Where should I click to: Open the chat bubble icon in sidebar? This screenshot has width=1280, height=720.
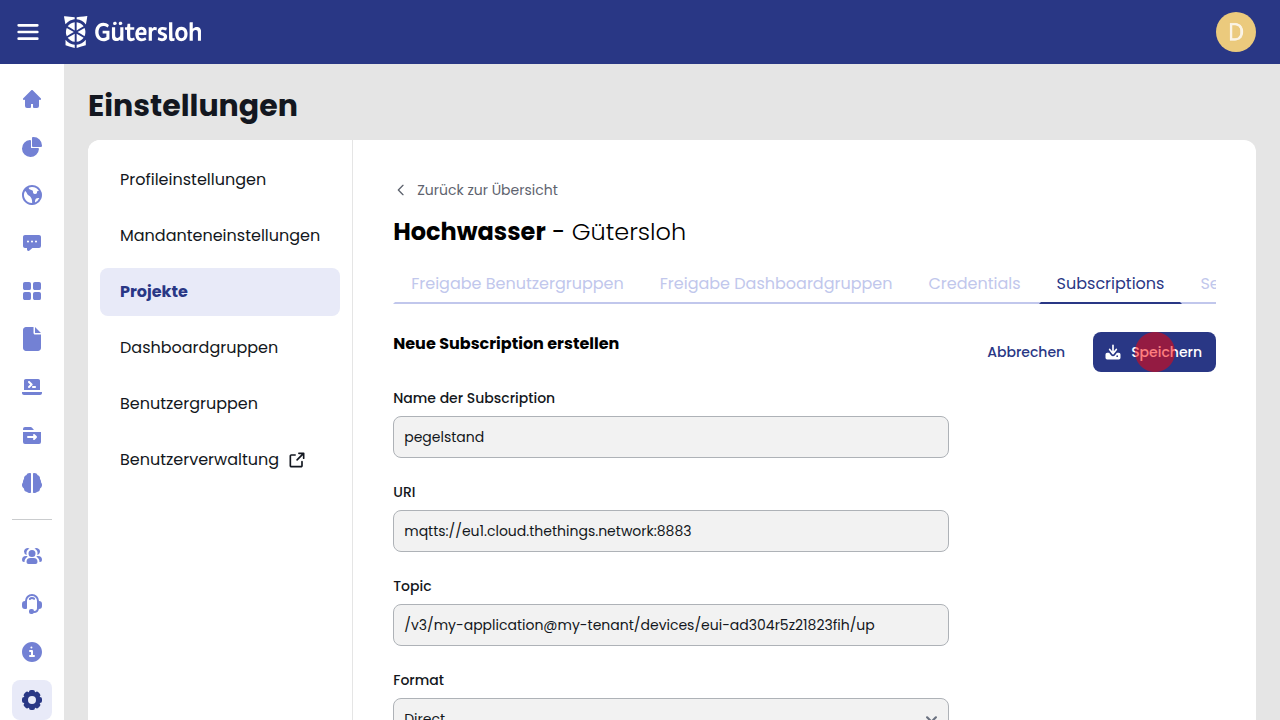point(32,243)
